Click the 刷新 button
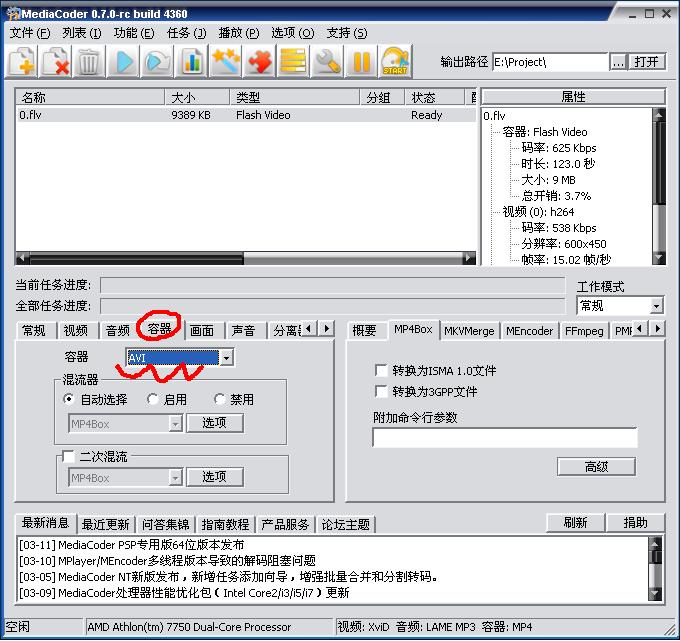This screenshot has width=680, height=641. click(x=575, y=523)
